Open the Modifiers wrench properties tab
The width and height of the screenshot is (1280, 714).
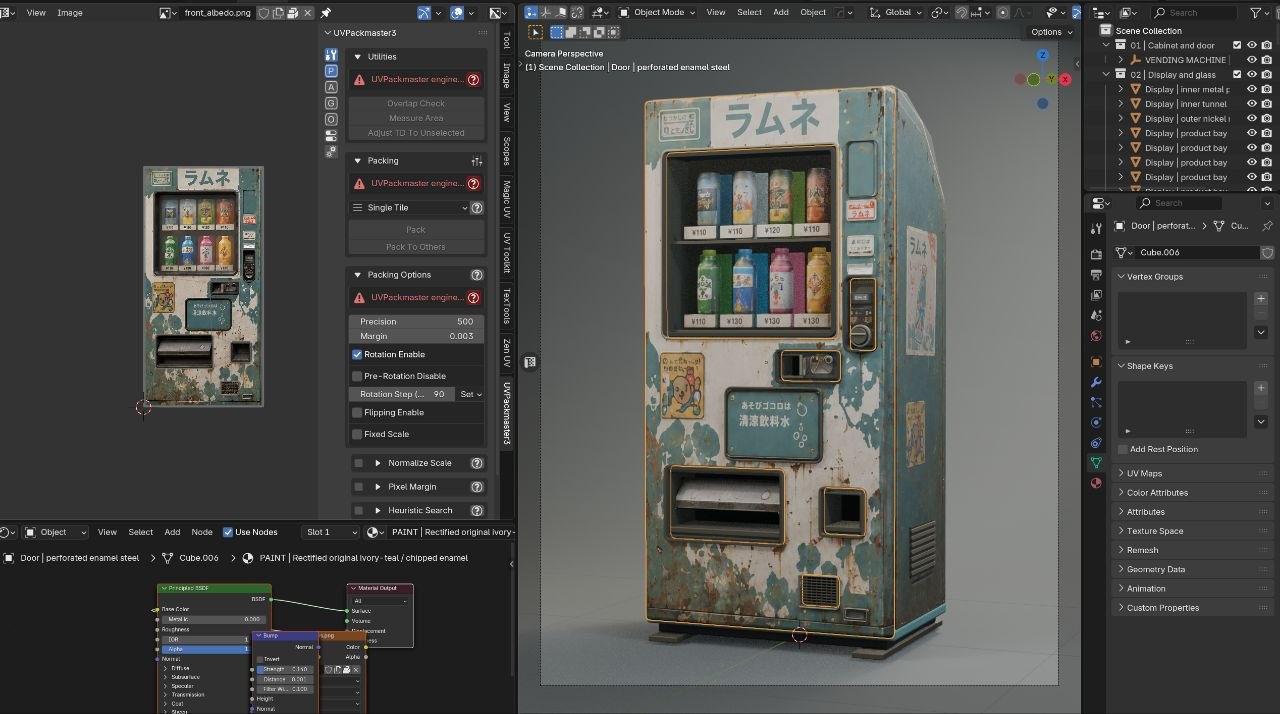pos(1096,382)
